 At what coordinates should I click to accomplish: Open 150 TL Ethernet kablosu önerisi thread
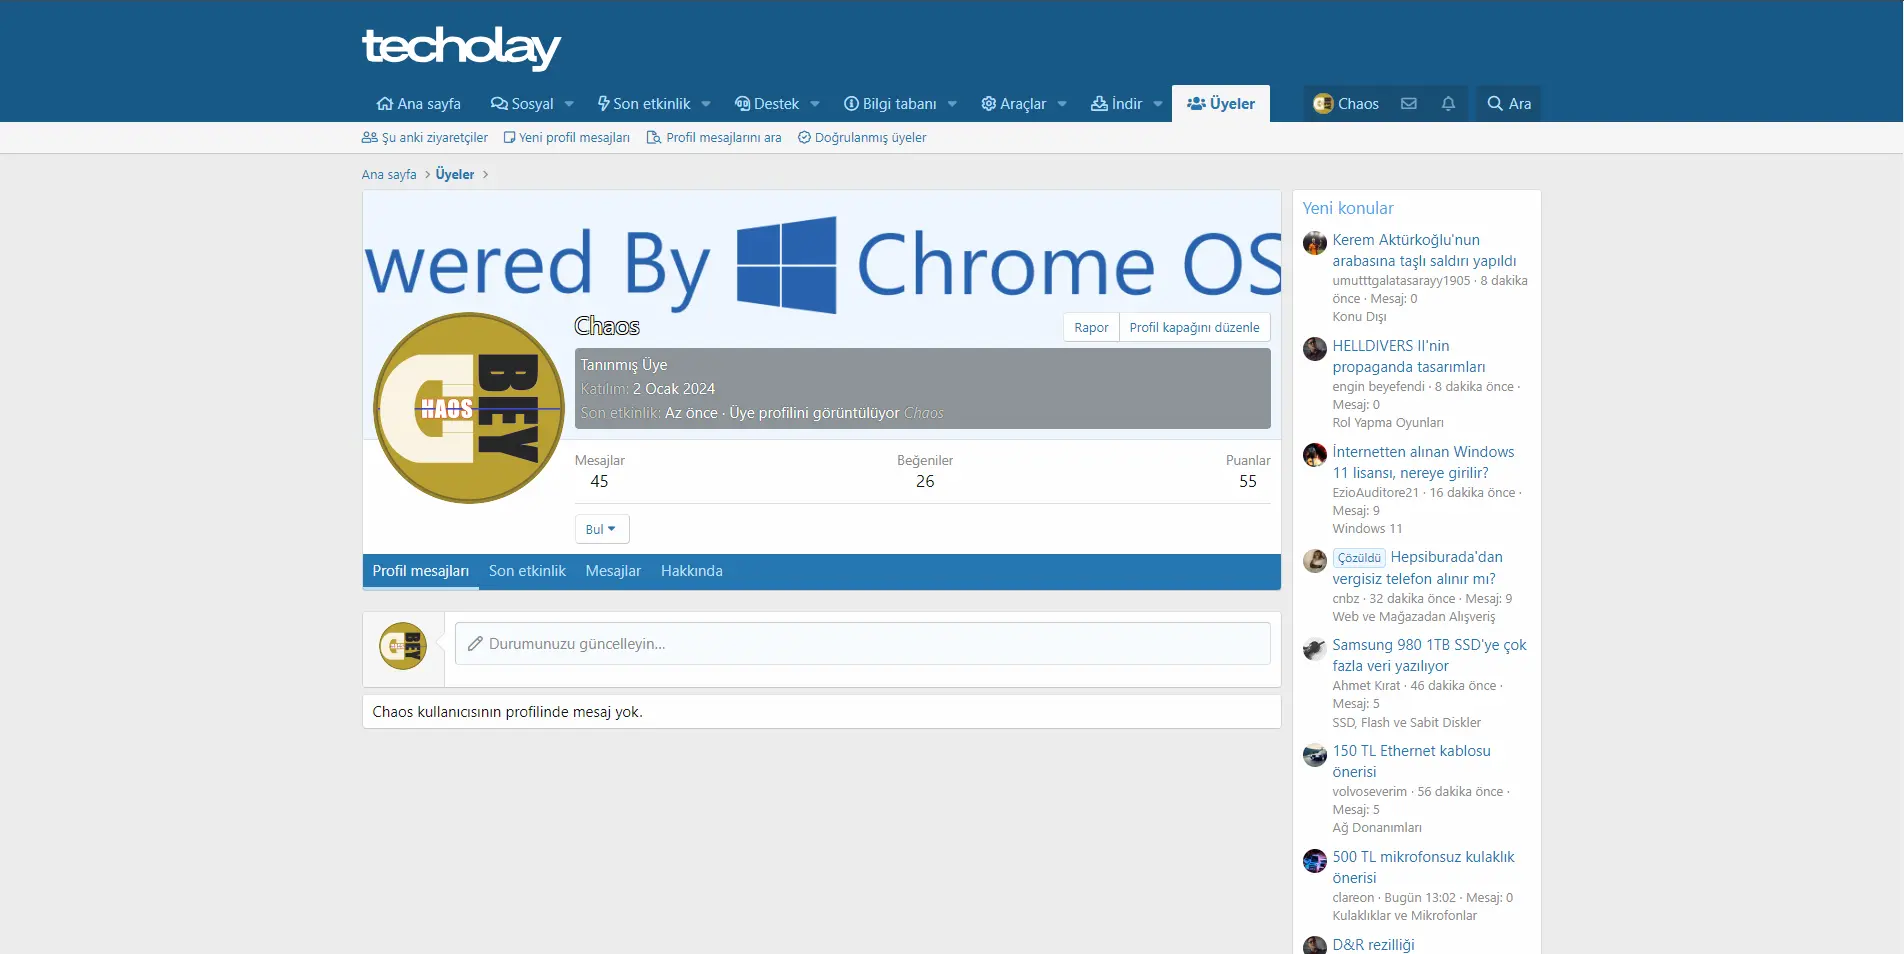click(x=1411, y=762)
